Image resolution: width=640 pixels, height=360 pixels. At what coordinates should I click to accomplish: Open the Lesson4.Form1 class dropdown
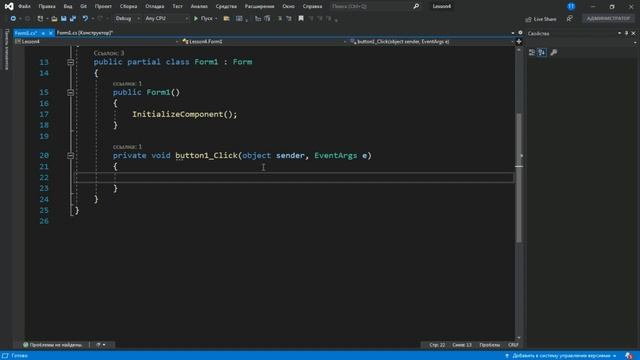click(264, 42)
